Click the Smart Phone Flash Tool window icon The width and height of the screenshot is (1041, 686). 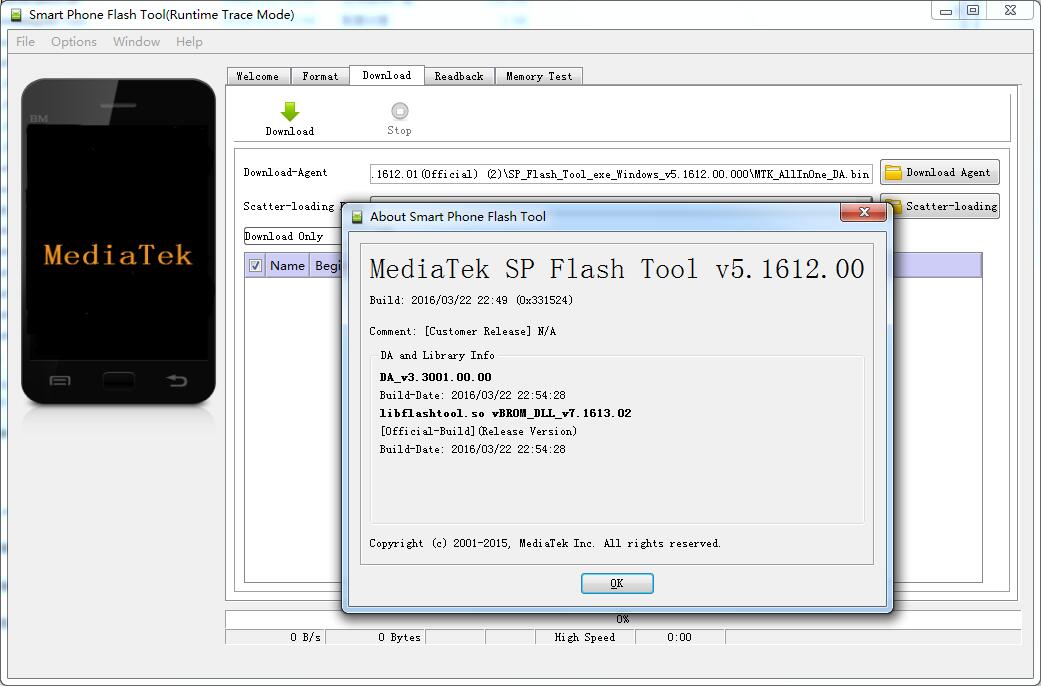click(17, 14)
